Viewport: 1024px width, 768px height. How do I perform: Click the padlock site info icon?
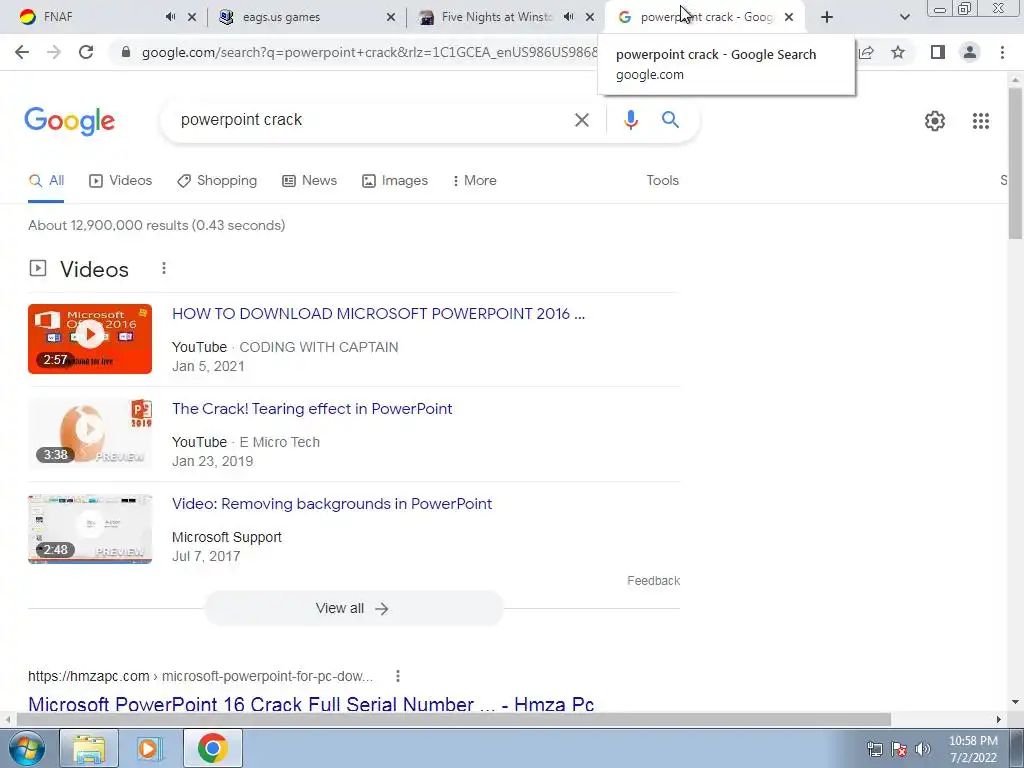[126, 52]
